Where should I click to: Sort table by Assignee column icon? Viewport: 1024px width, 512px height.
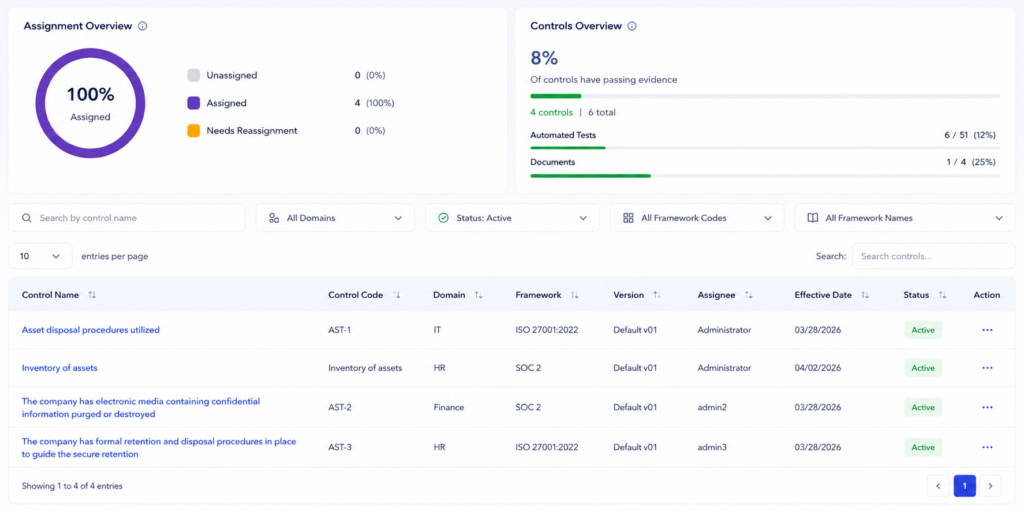[x=748, y=295]
